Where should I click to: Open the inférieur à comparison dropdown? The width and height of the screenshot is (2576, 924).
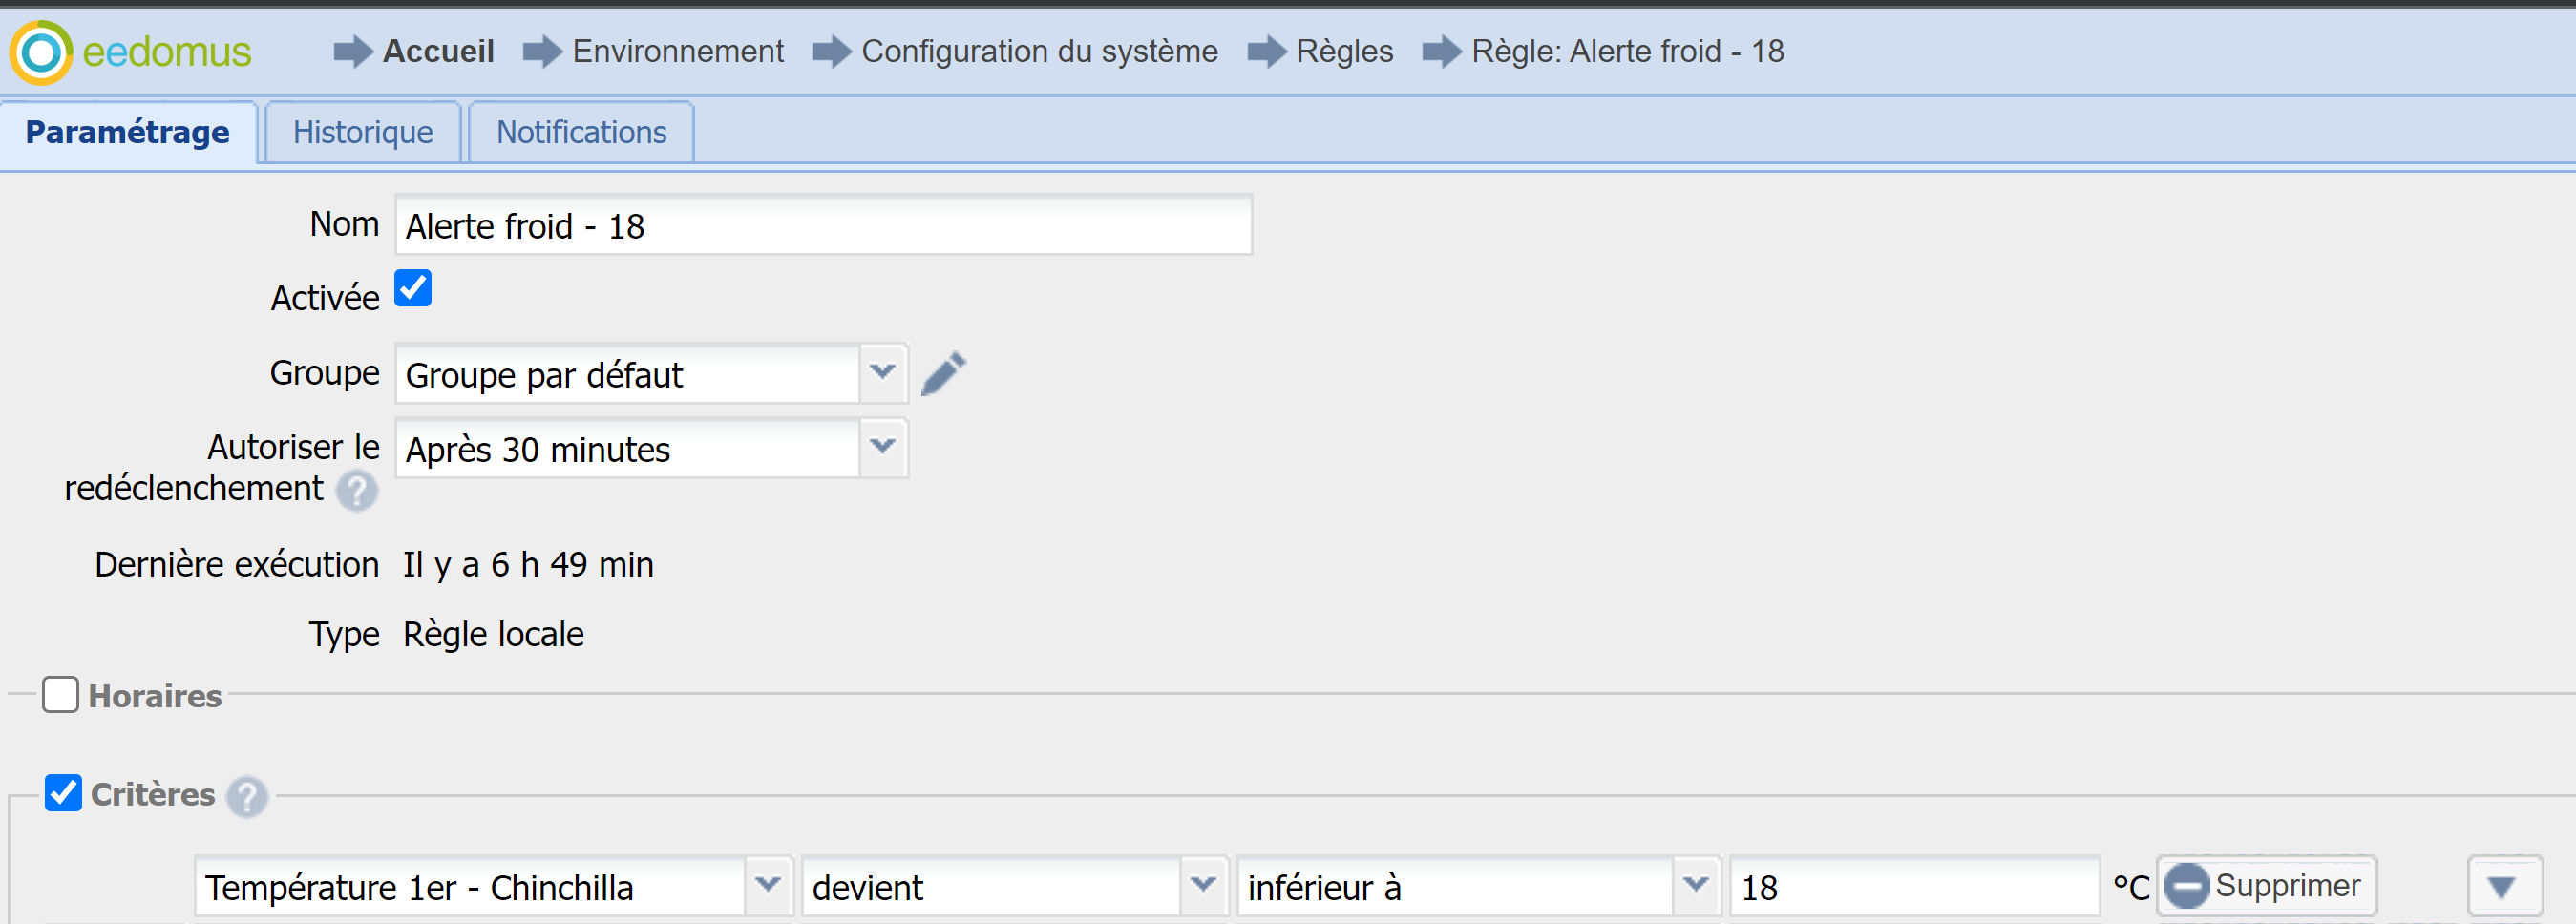point(1695,886)
